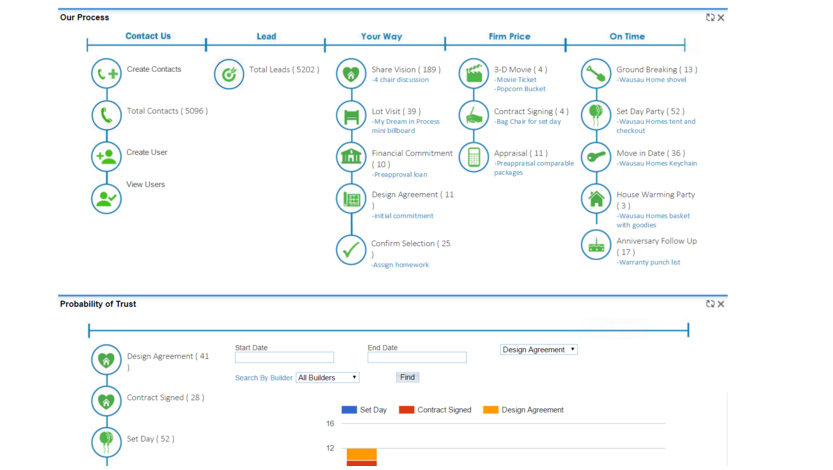Click Move in Date ( 36 ) text
The width and height of the screenshot is (833, 470).
click(x=651, y=153)
